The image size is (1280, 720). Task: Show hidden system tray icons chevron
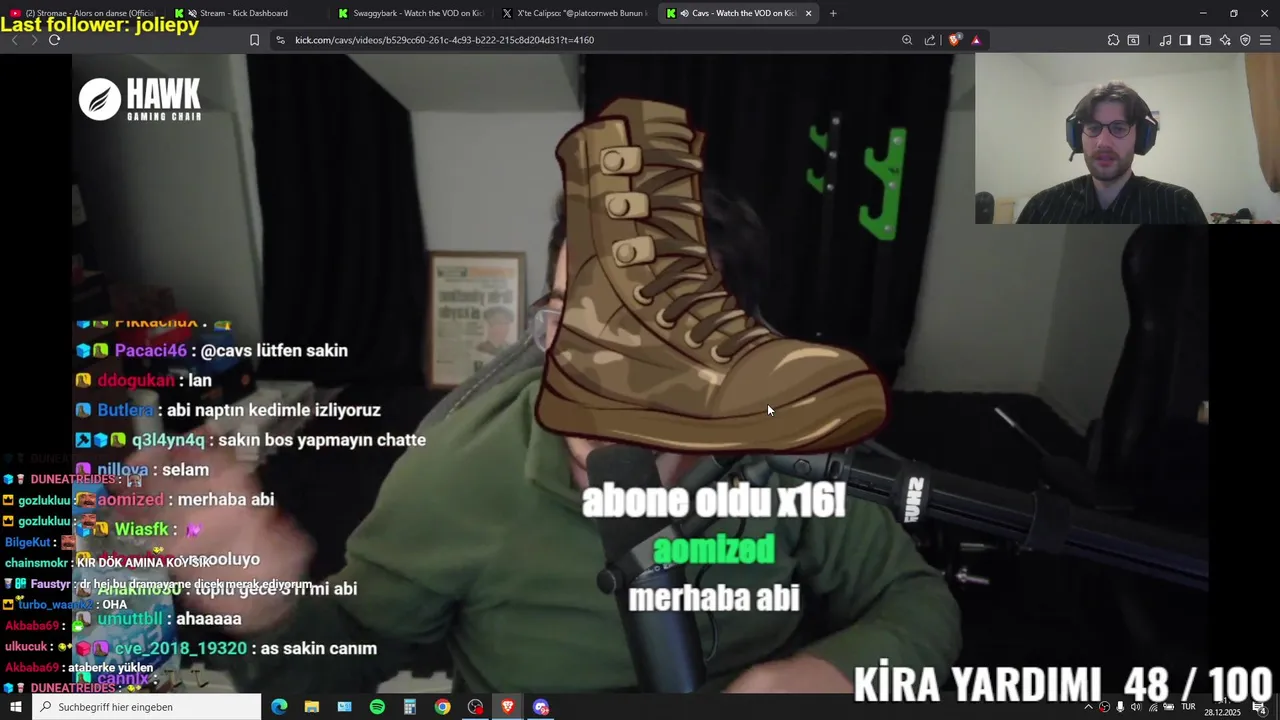[1088, 707]
